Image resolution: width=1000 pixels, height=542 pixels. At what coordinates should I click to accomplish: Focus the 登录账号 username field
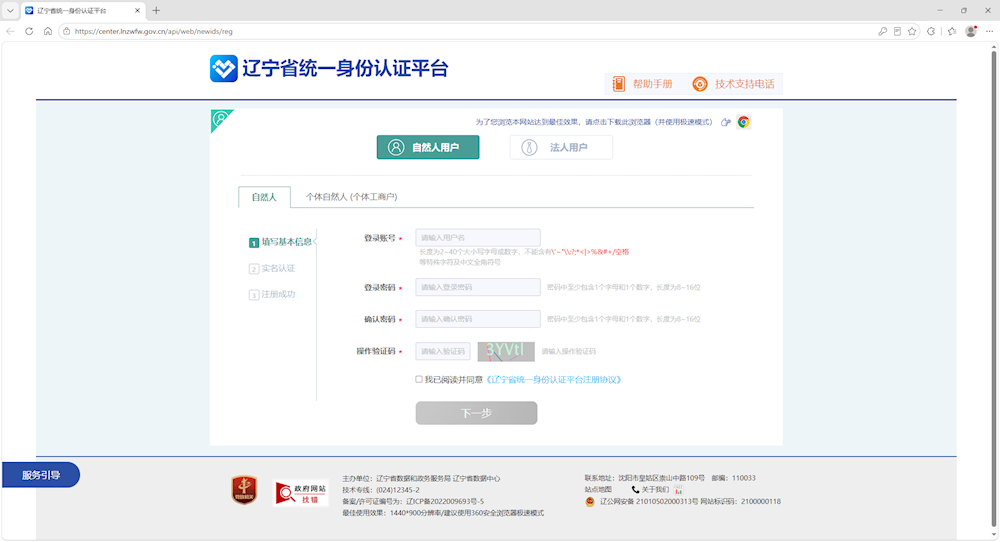coord(478,238)
